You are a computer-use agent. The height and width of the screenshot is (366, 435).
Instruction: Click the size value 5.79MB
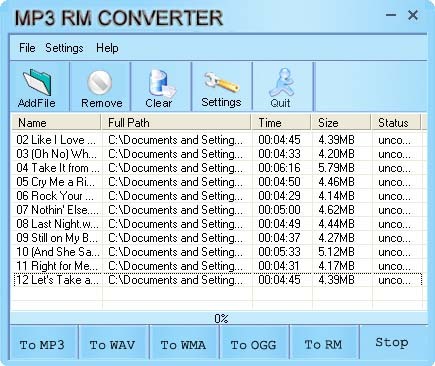coord(336,168)
